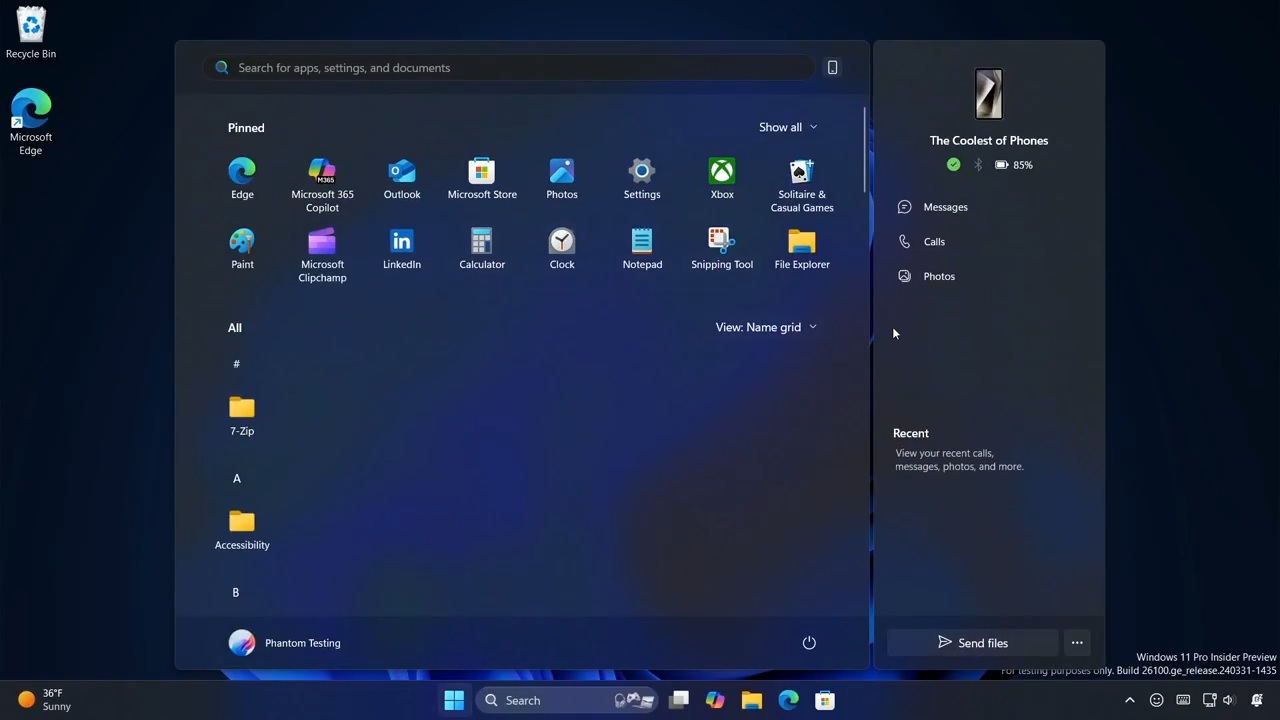This screenshot has width=1280, height=720.
Task: Open Microsoft Store from the taskbar
Action: (x=825, y=700)
